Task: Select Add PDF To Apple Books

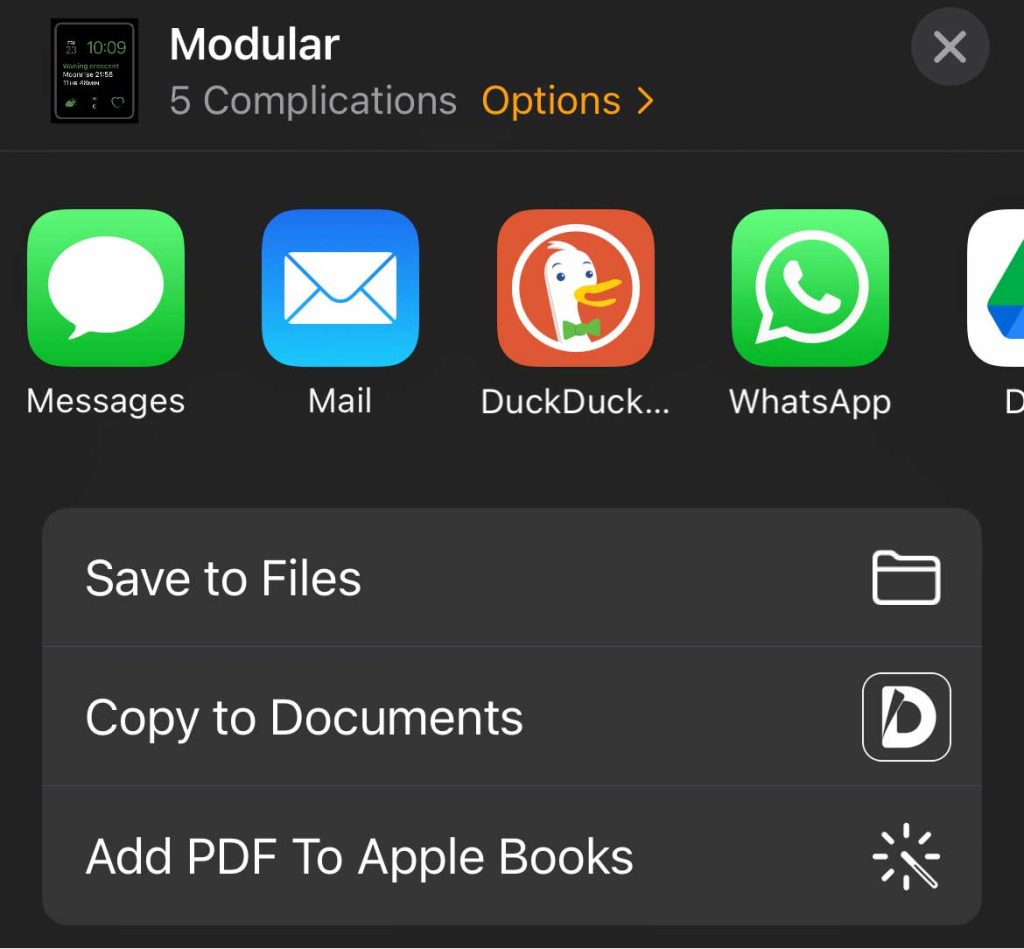Action: coord(512,856)
